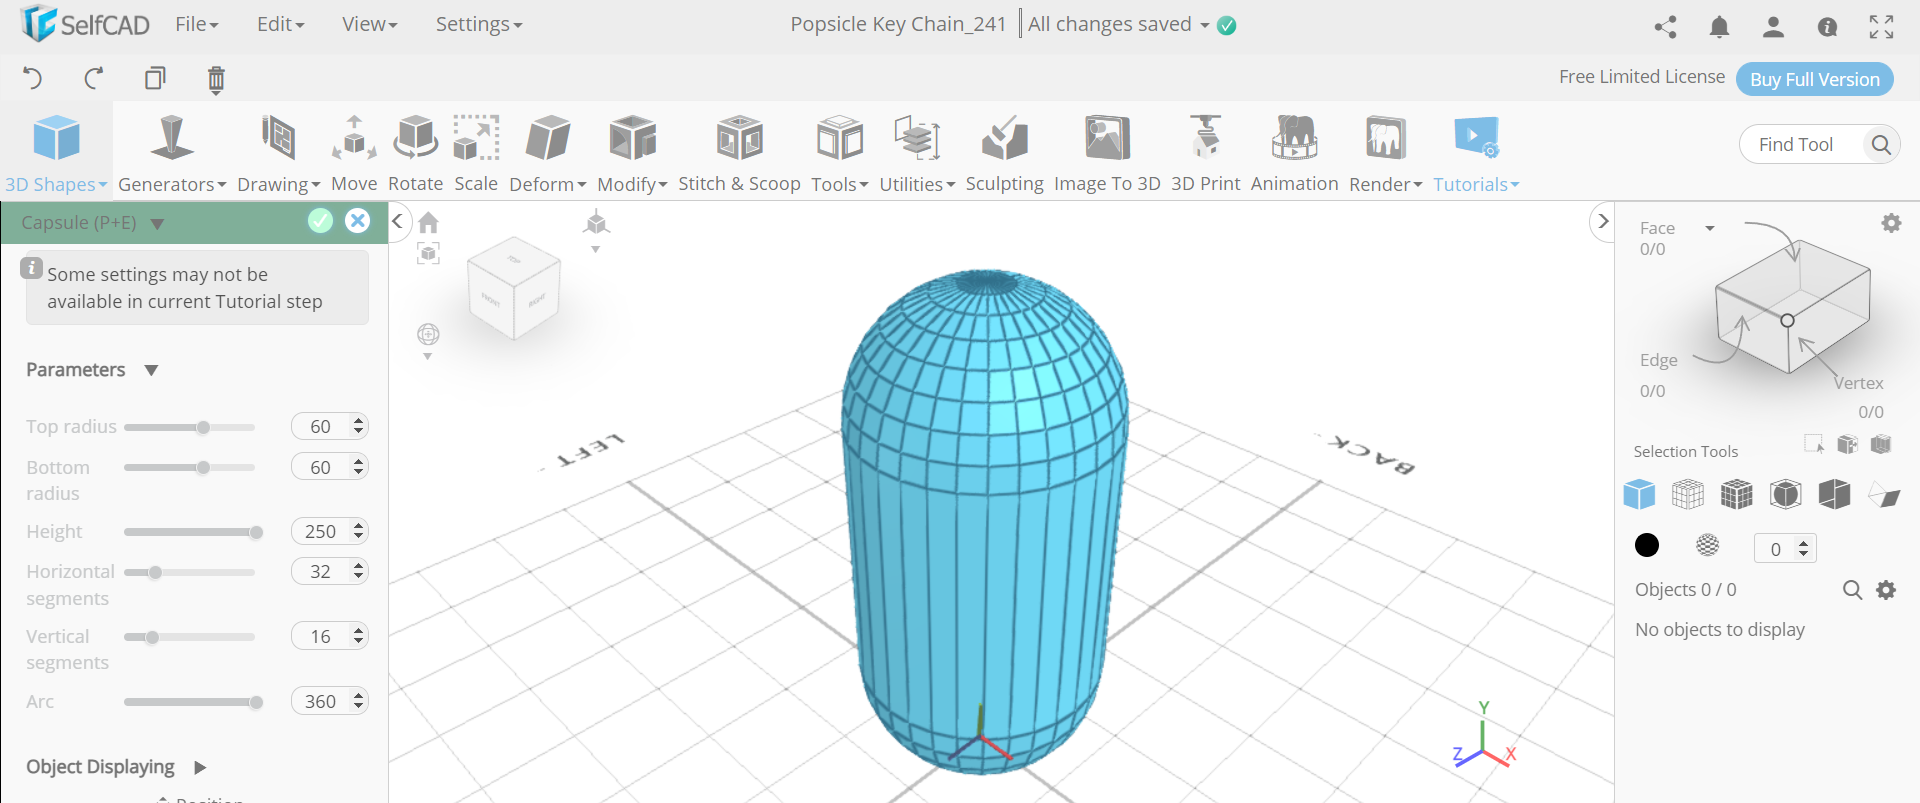Collapse the right panel with the chevron
Image resolution: width=1920 pixels, height=803 pixels.
coord(1603,221)
